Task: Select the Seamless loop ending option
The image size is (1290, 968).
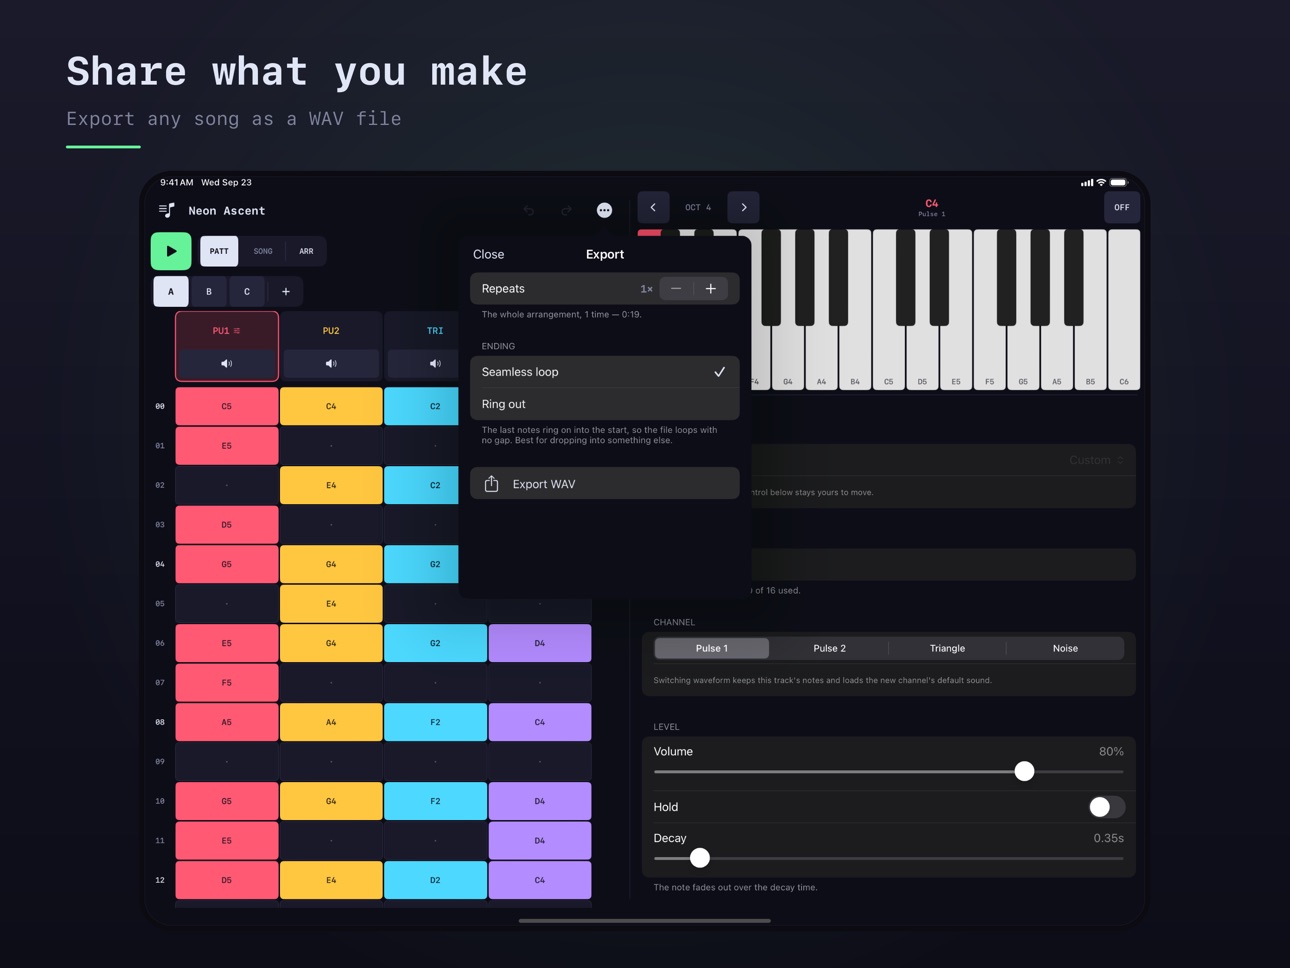Action: [x=605, y=372]
